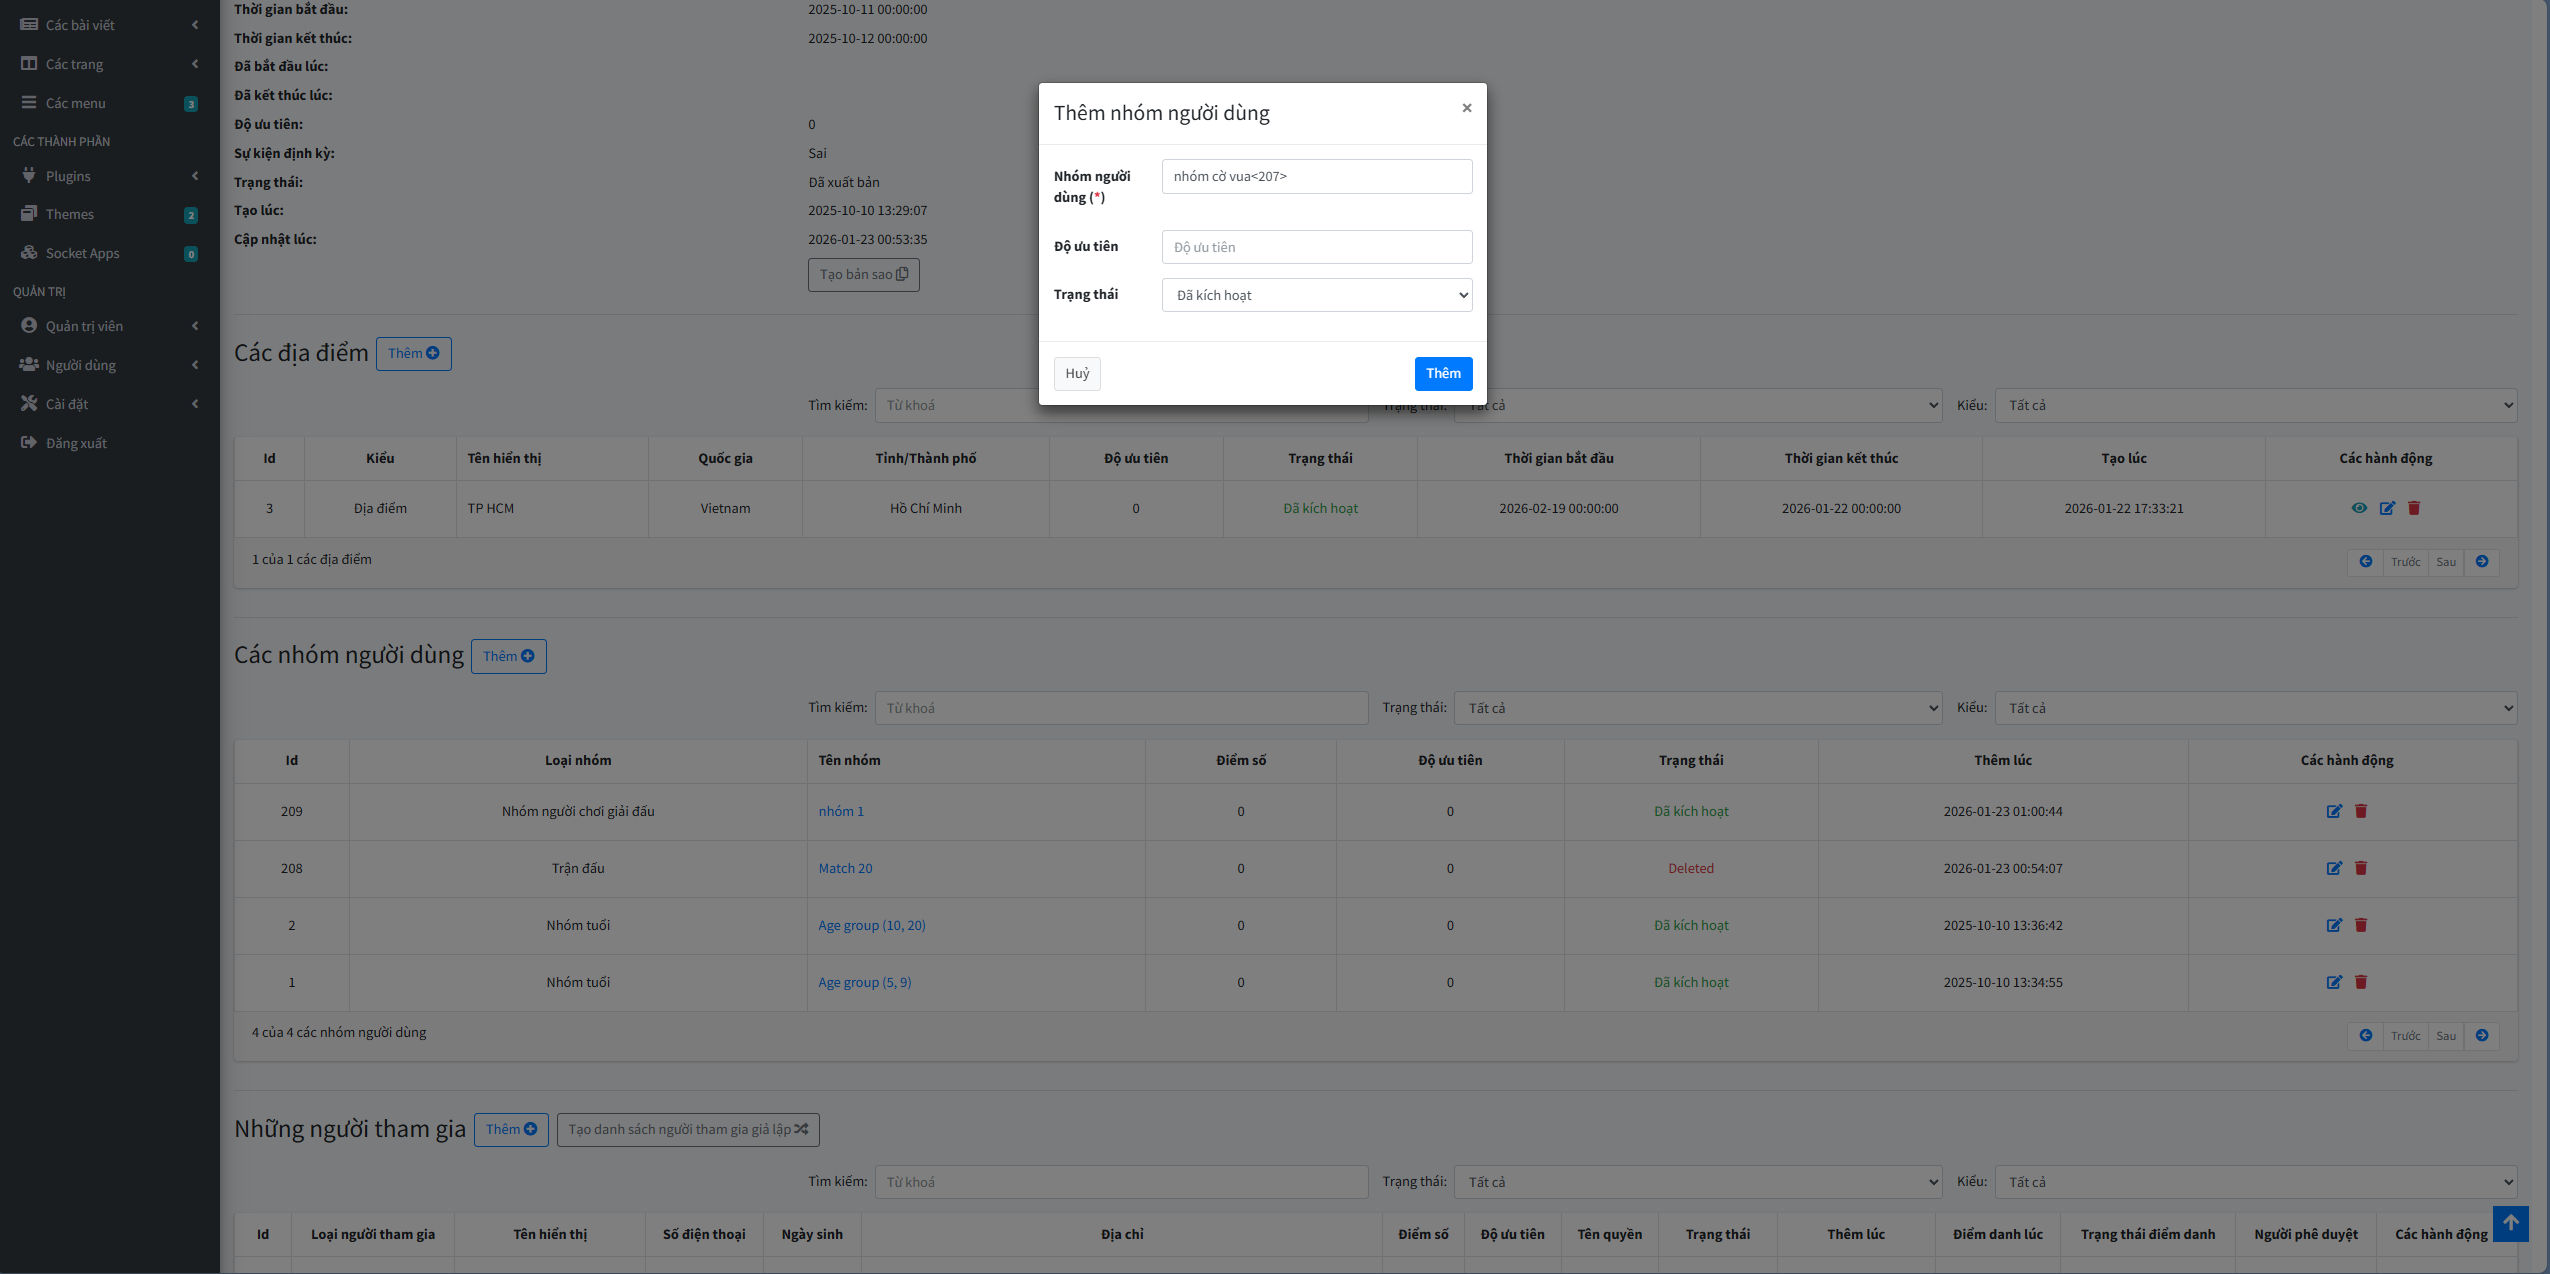Click Tạo danh sách người tham gia giả lập
This screenshot has width=2550, height=1274.
click(x=688, y=1130)
